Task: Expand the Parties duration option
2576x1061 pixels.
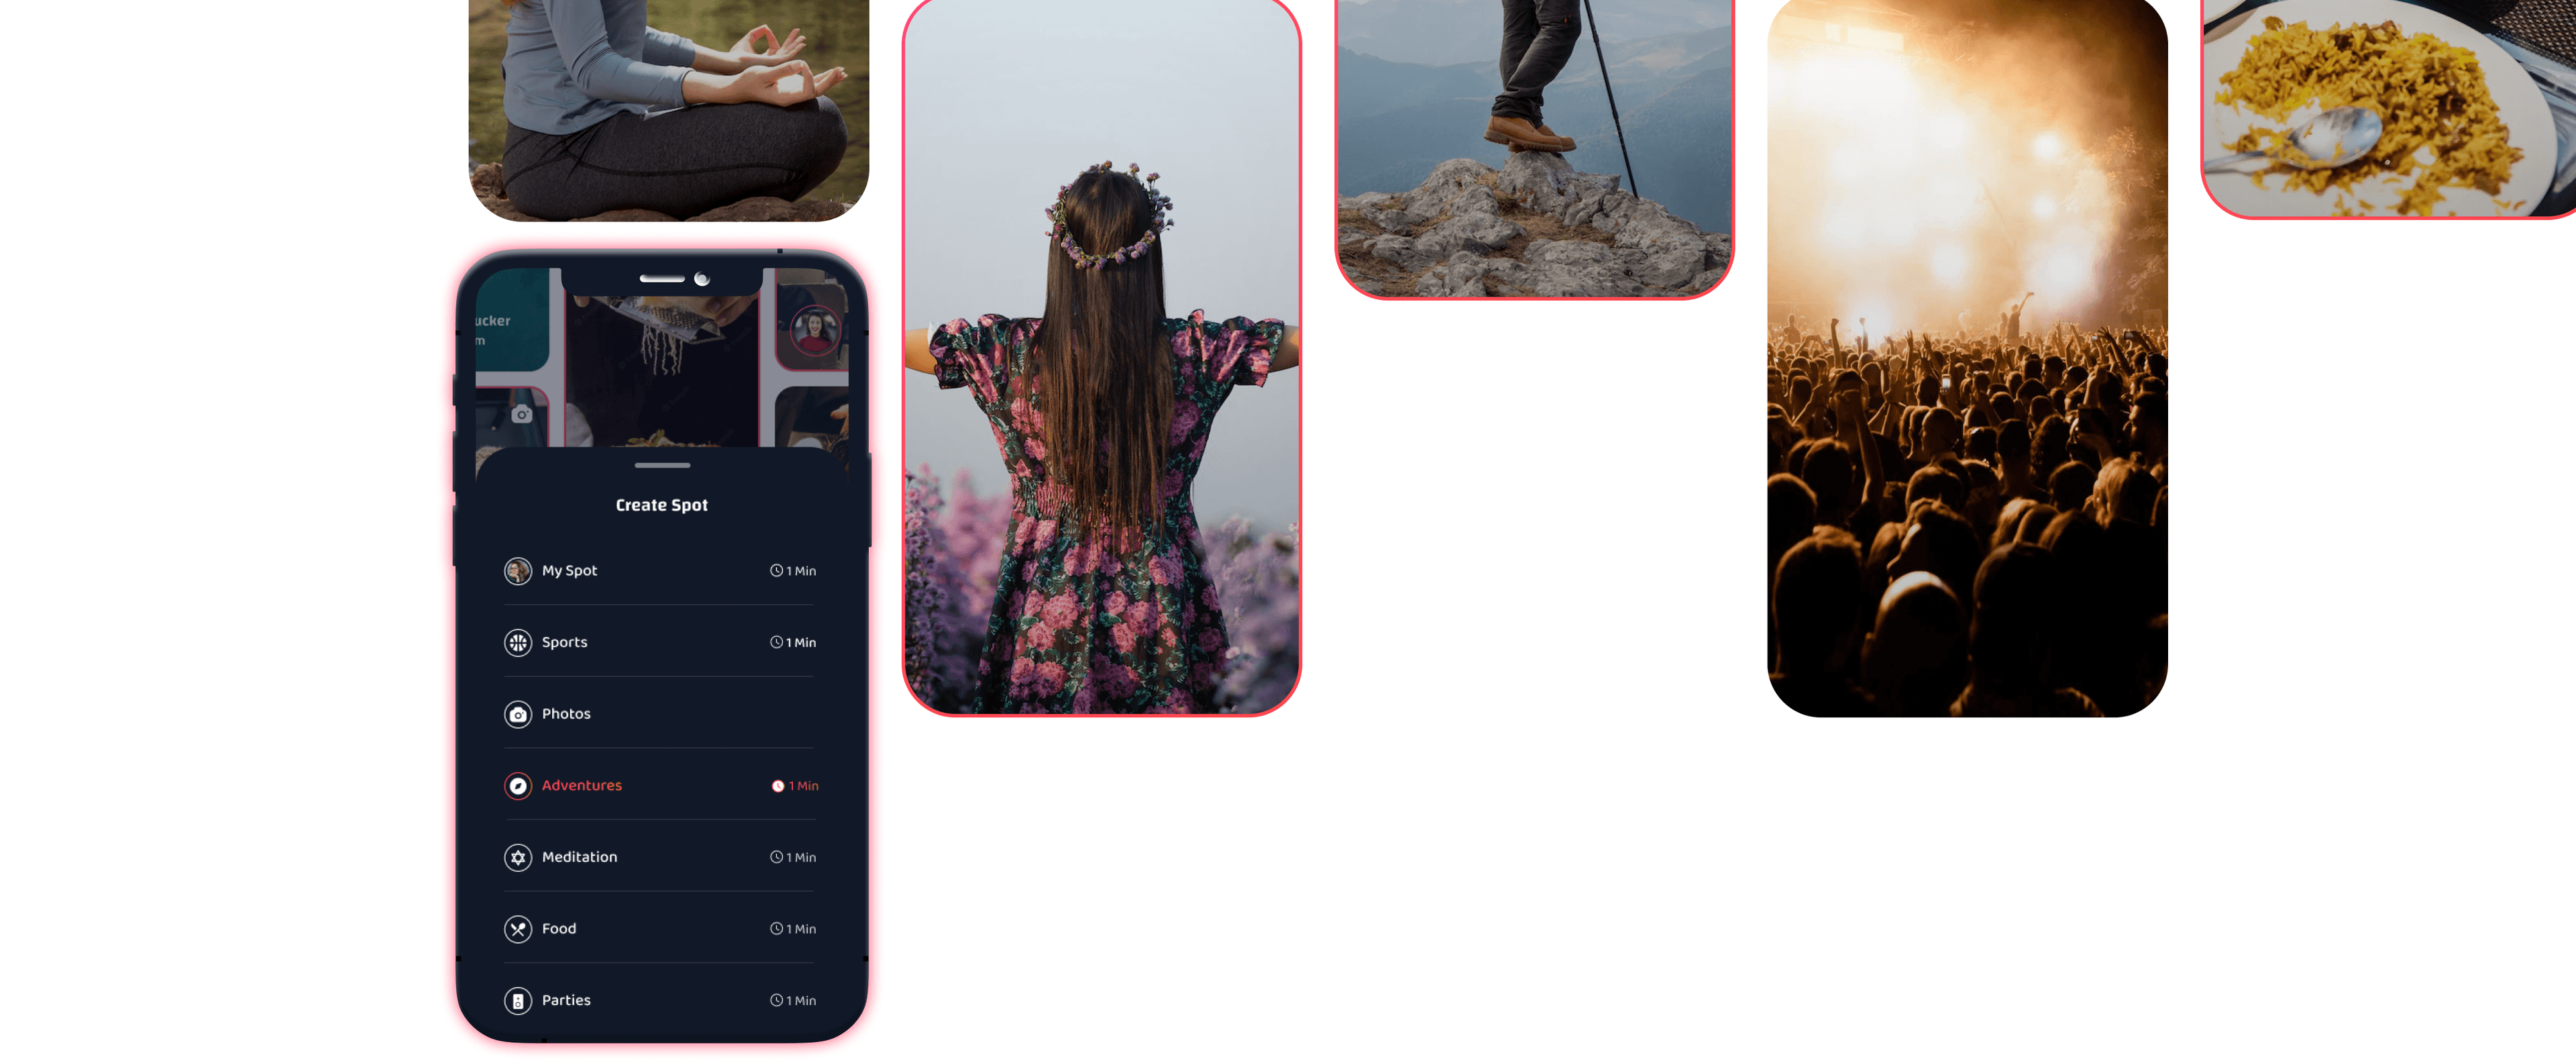Action: point(795,1000)
